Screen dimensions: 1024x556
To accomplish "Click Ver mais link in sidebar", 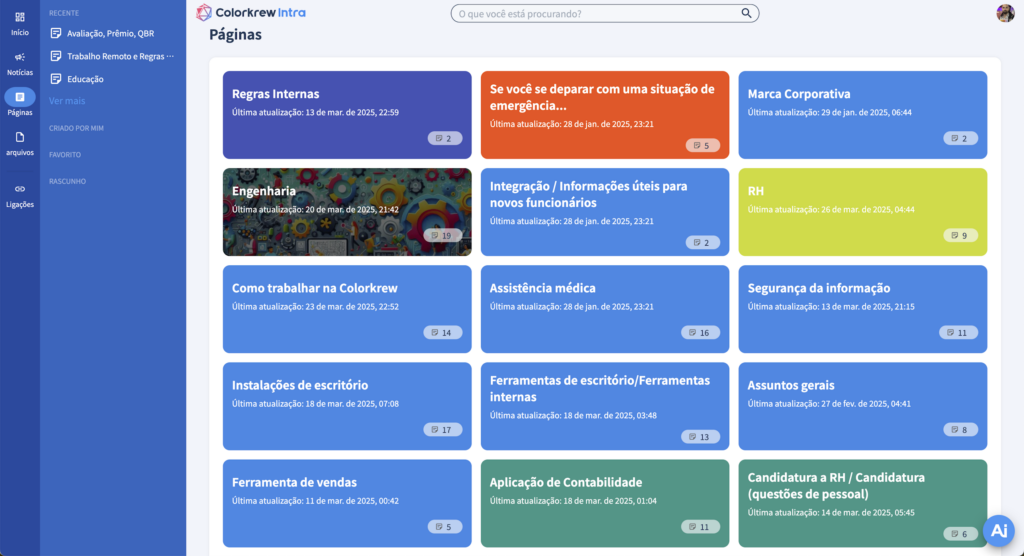I will pos(67,101).
